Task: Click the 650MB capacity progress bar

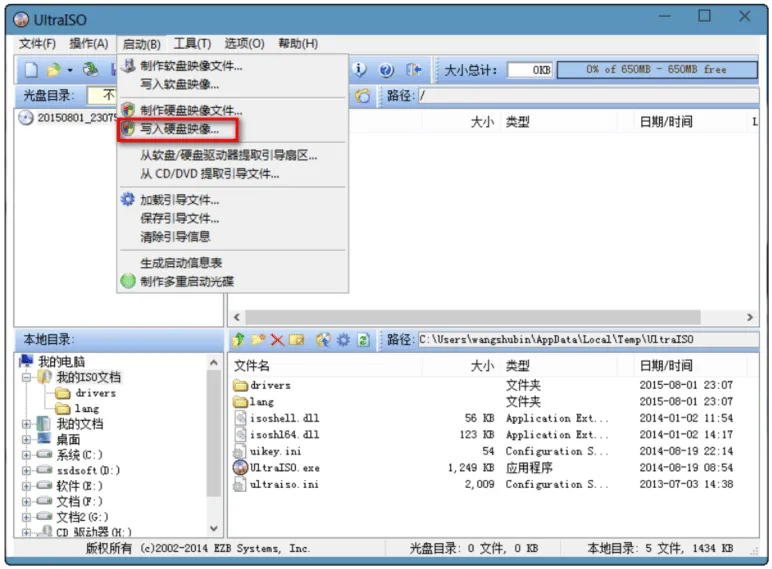Action: coord(657,69)
